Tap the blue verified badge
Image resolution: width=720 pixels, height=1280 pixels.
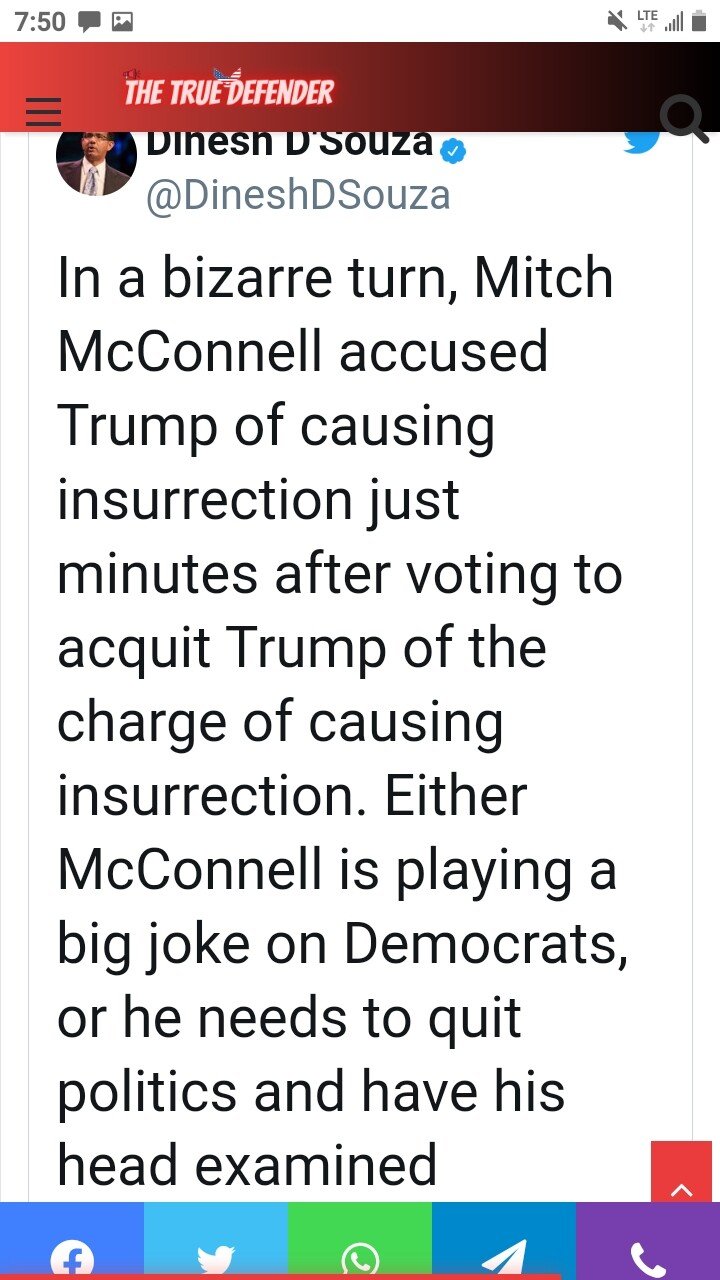pyautogui.click(x=455, y=151)
